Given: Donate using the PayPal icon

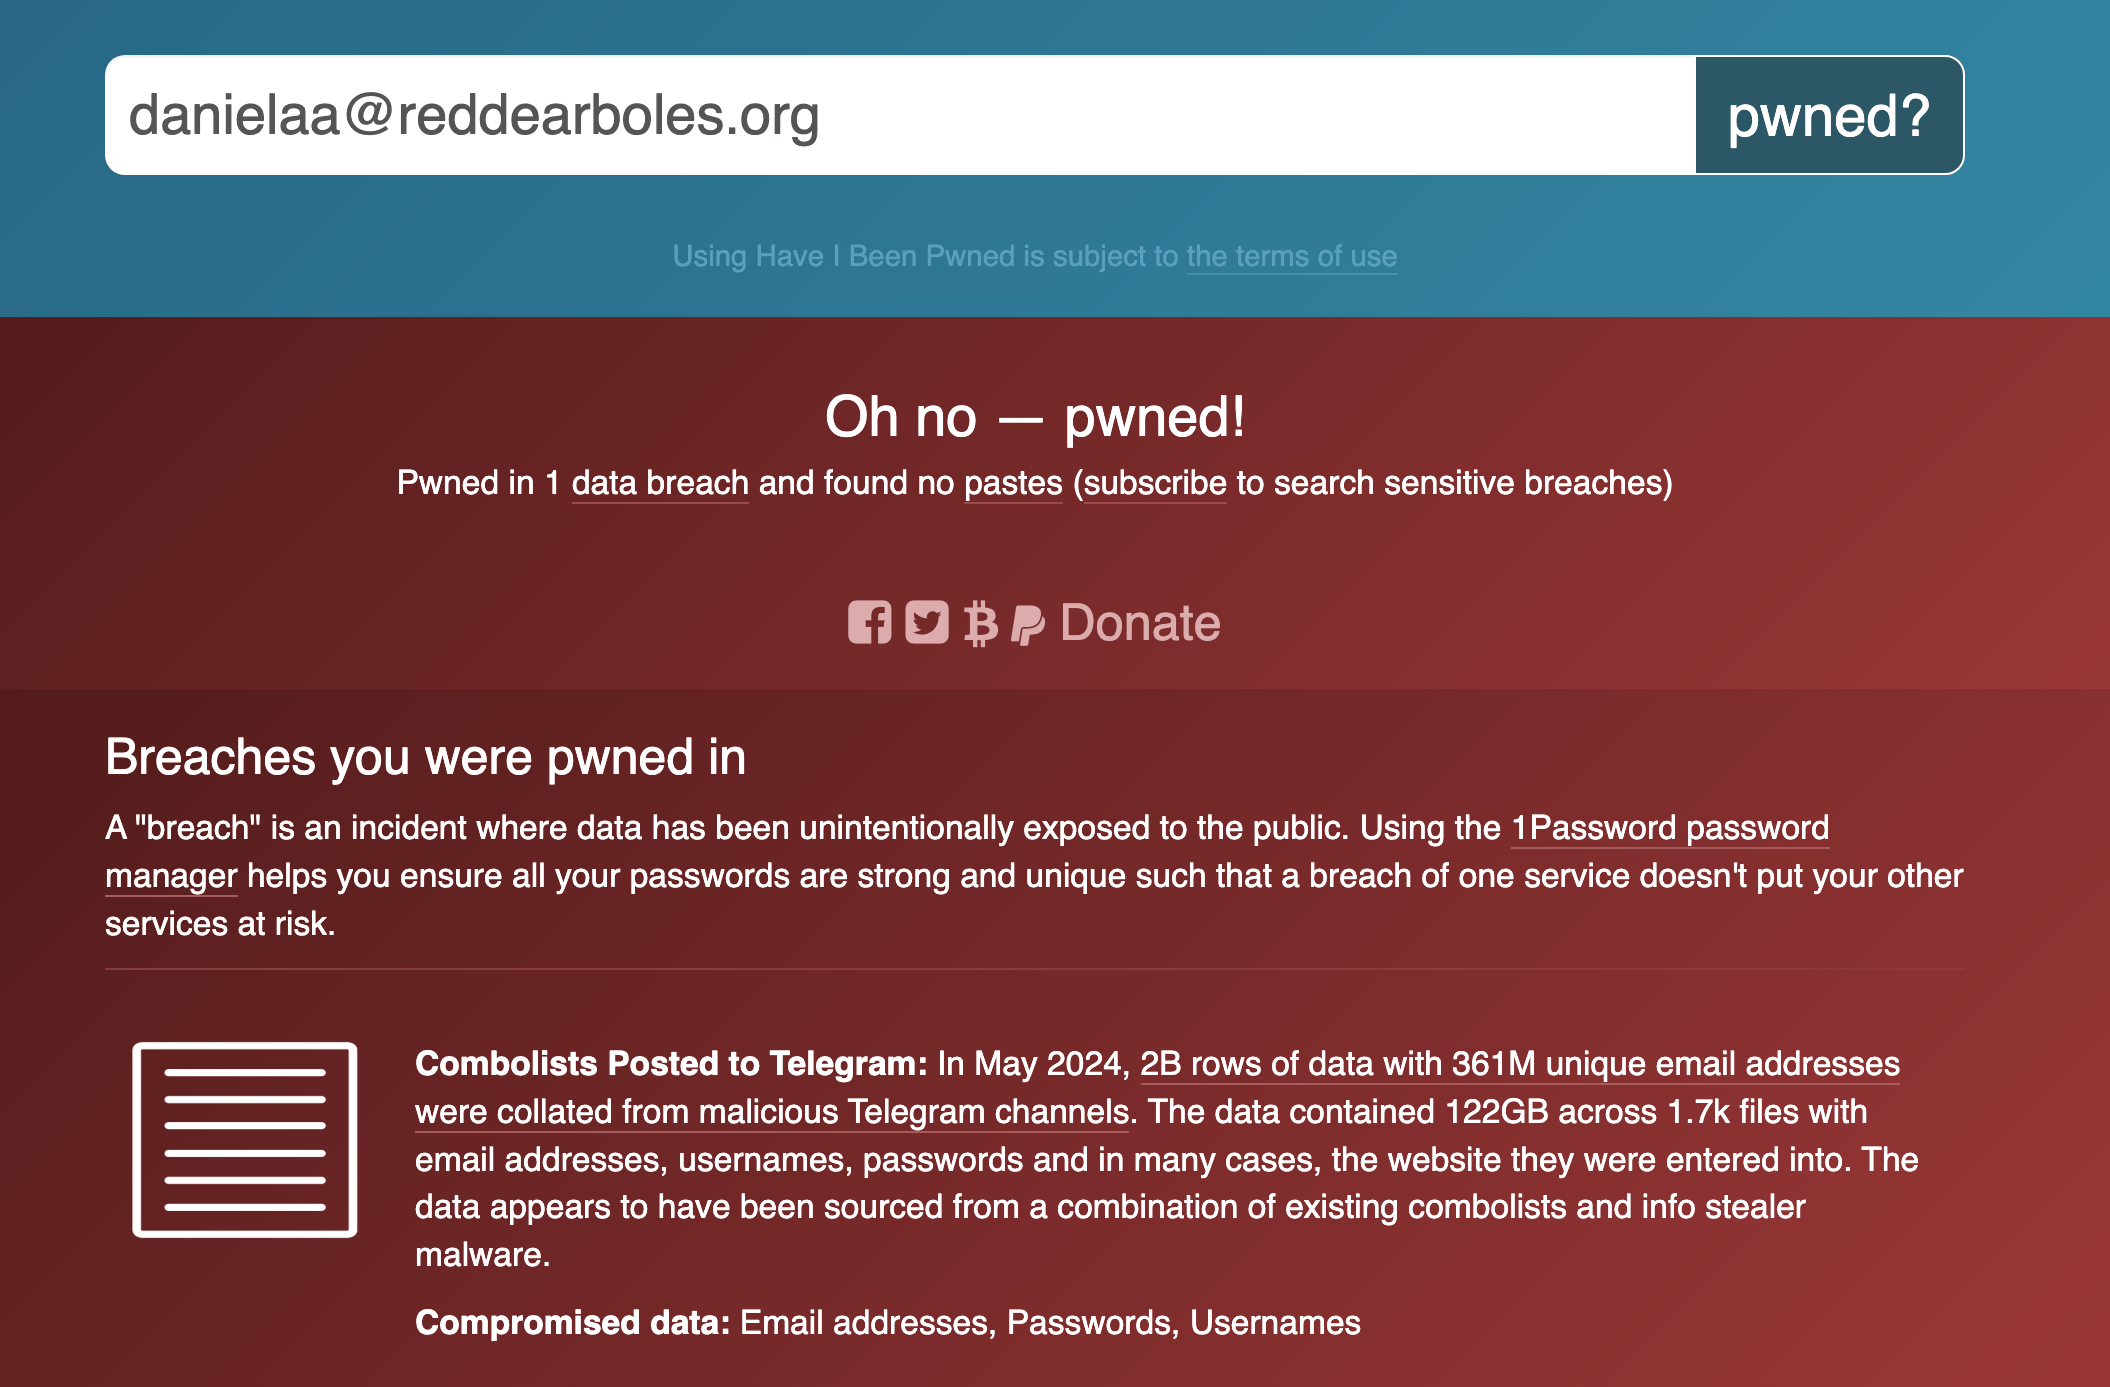Looking at the screenshot, I should point(1028,624).
